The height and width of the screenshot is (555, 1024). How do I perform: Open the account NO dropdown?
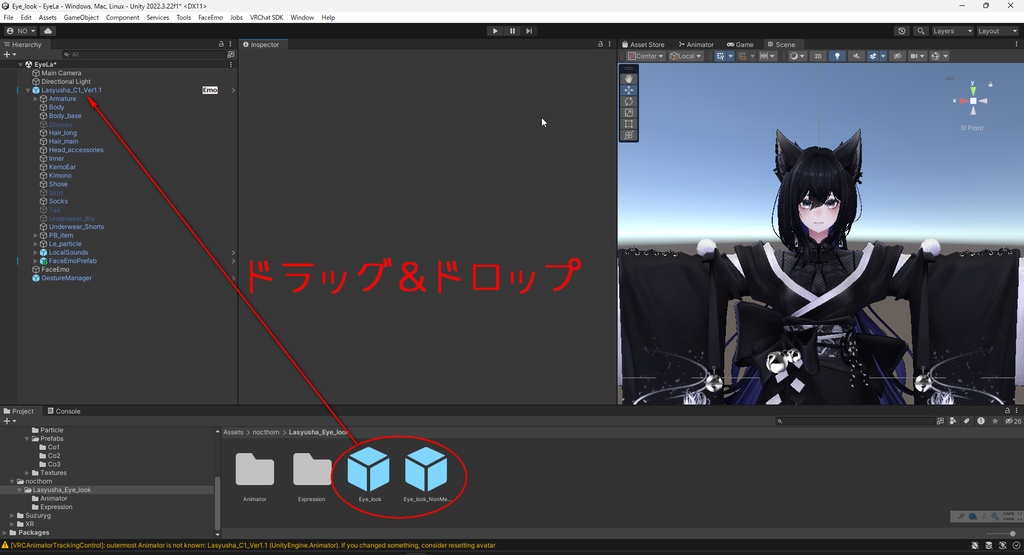(x=21, y=31)
